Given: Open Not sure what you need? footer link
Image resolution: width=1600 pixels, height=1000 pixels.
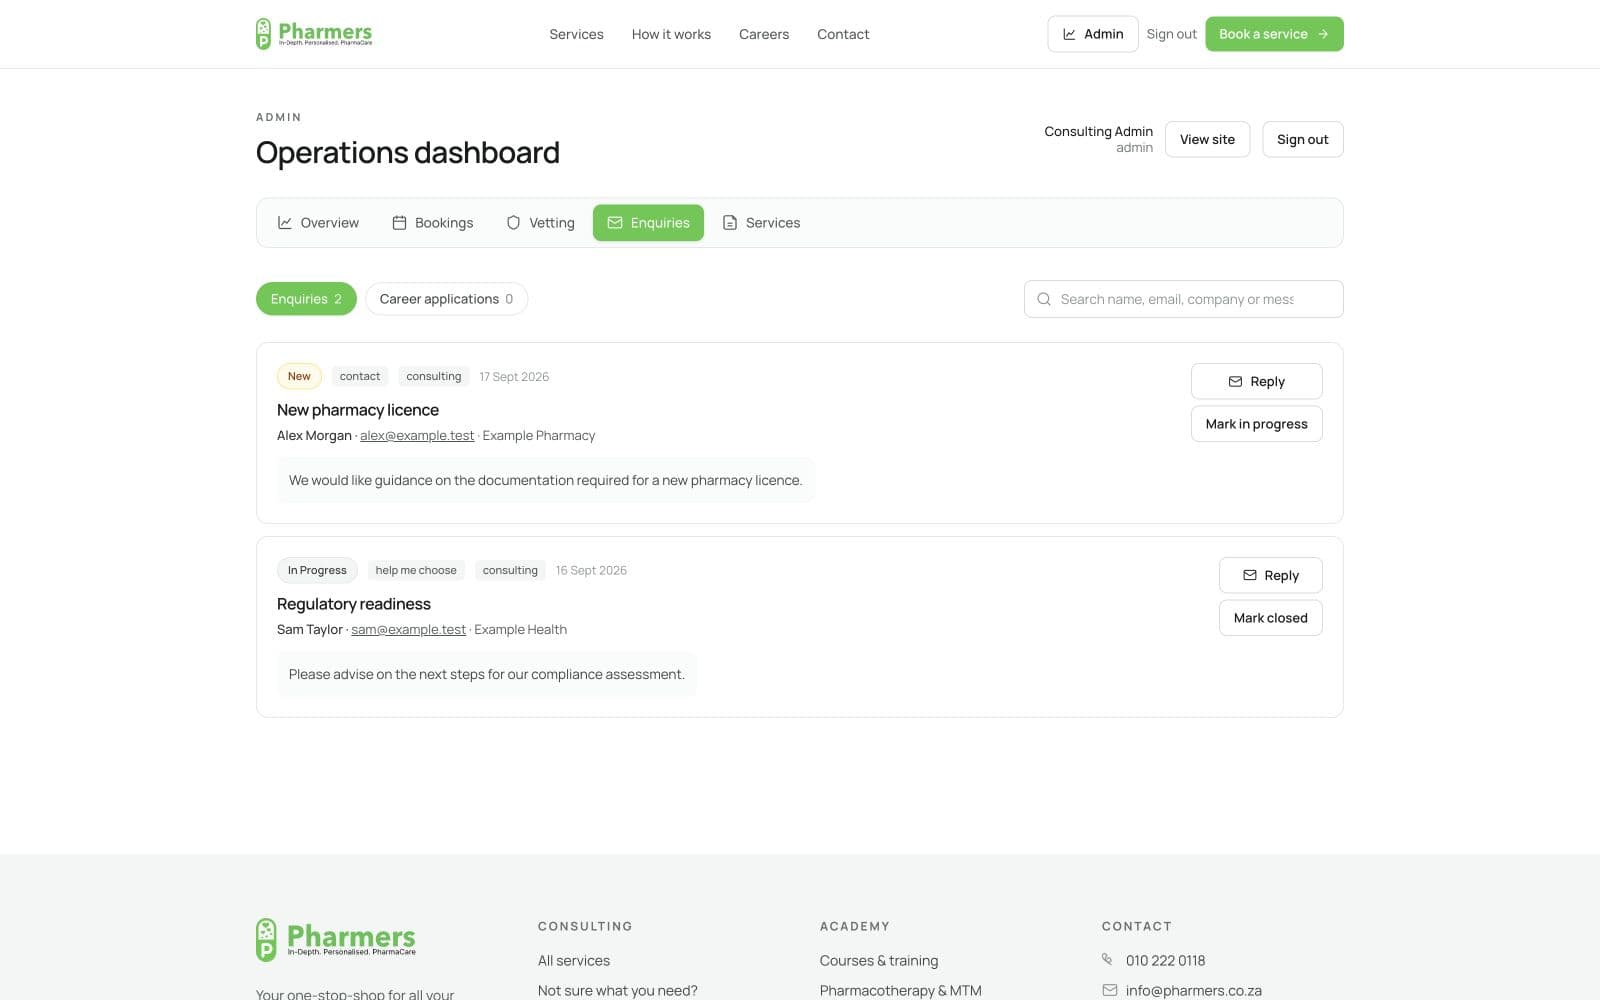Looking at the screenshot, I should pyautogui.click(x=618, y=991).
